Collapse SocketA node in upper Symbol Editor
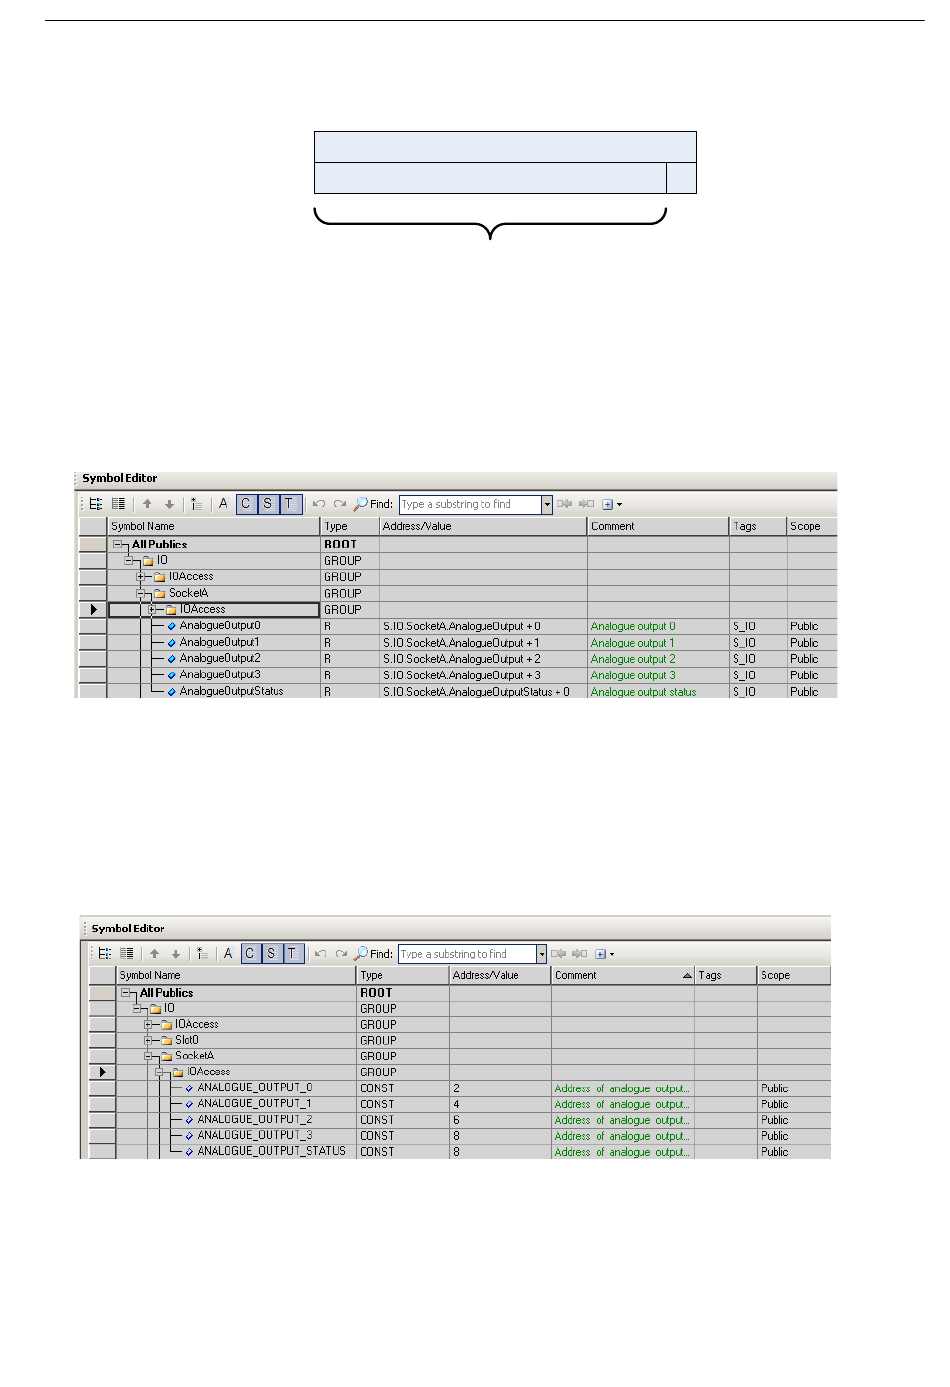950x1387 pixels. 141,593
